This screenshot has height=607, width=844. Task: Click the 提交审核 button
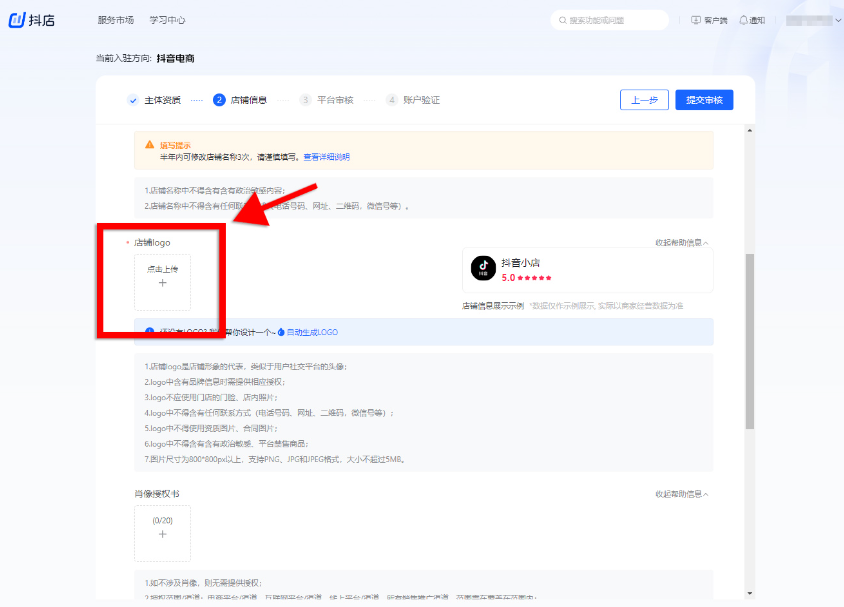tap(704, 100)
